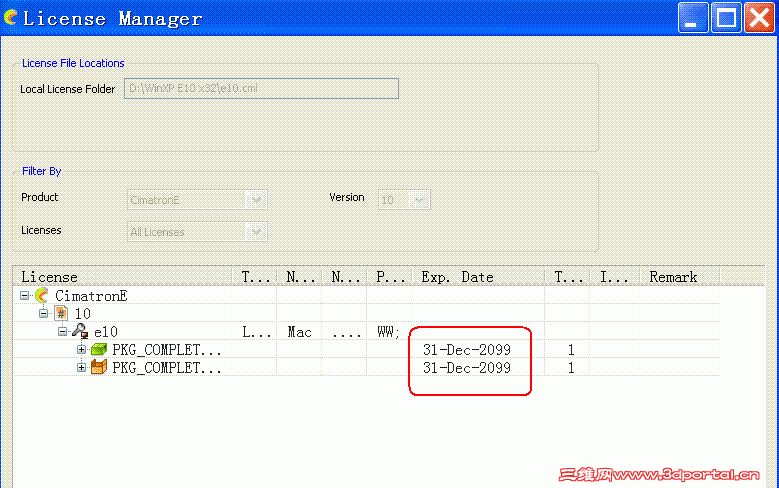Maximize the License Manager window
The width and height of the screenshot is (779, 488).
[726, 17]
